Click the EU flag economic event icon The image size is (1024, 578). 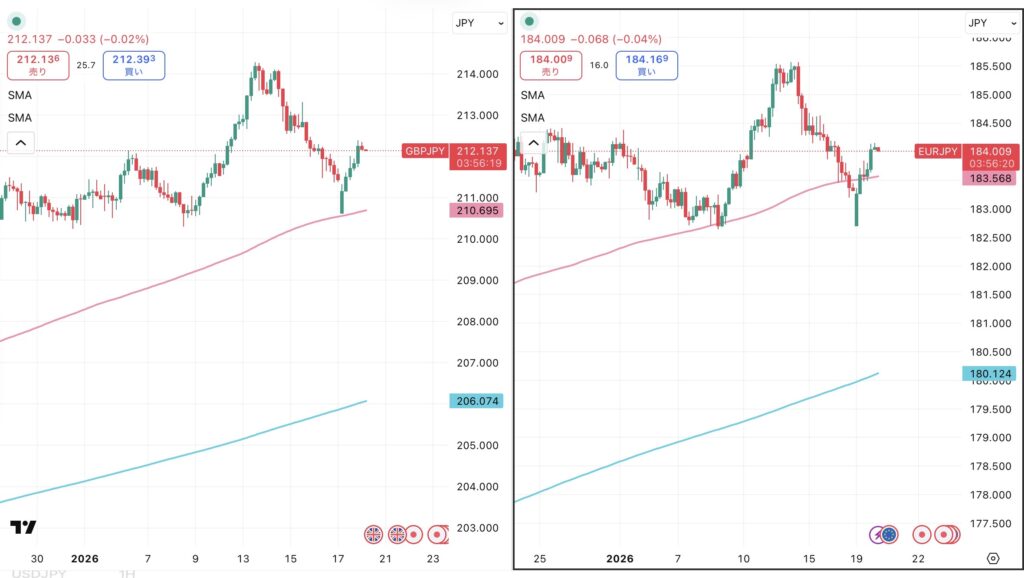coord(889,534)
